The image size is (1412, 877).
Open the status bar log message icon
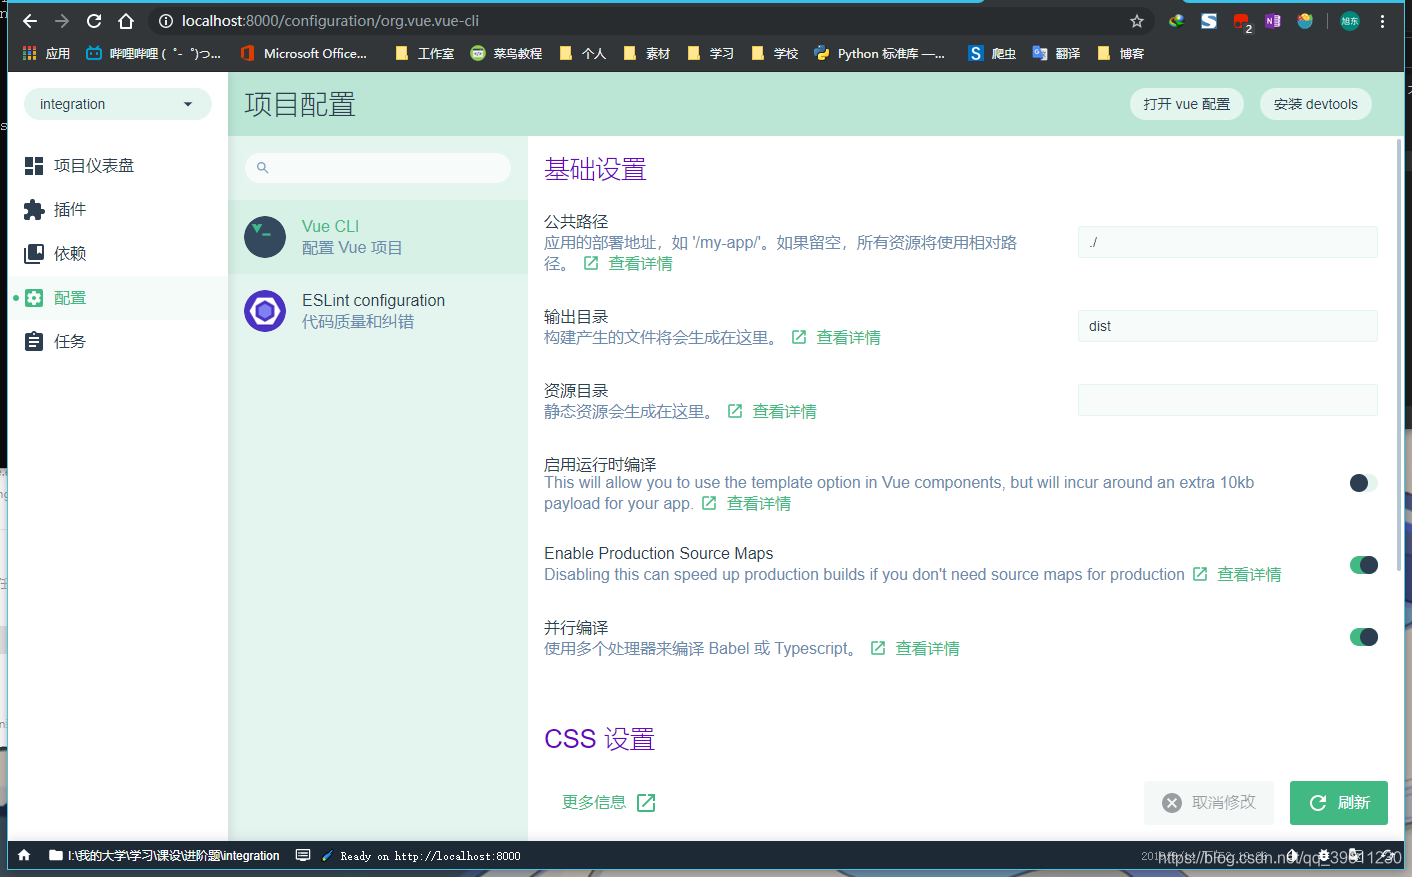303,856
